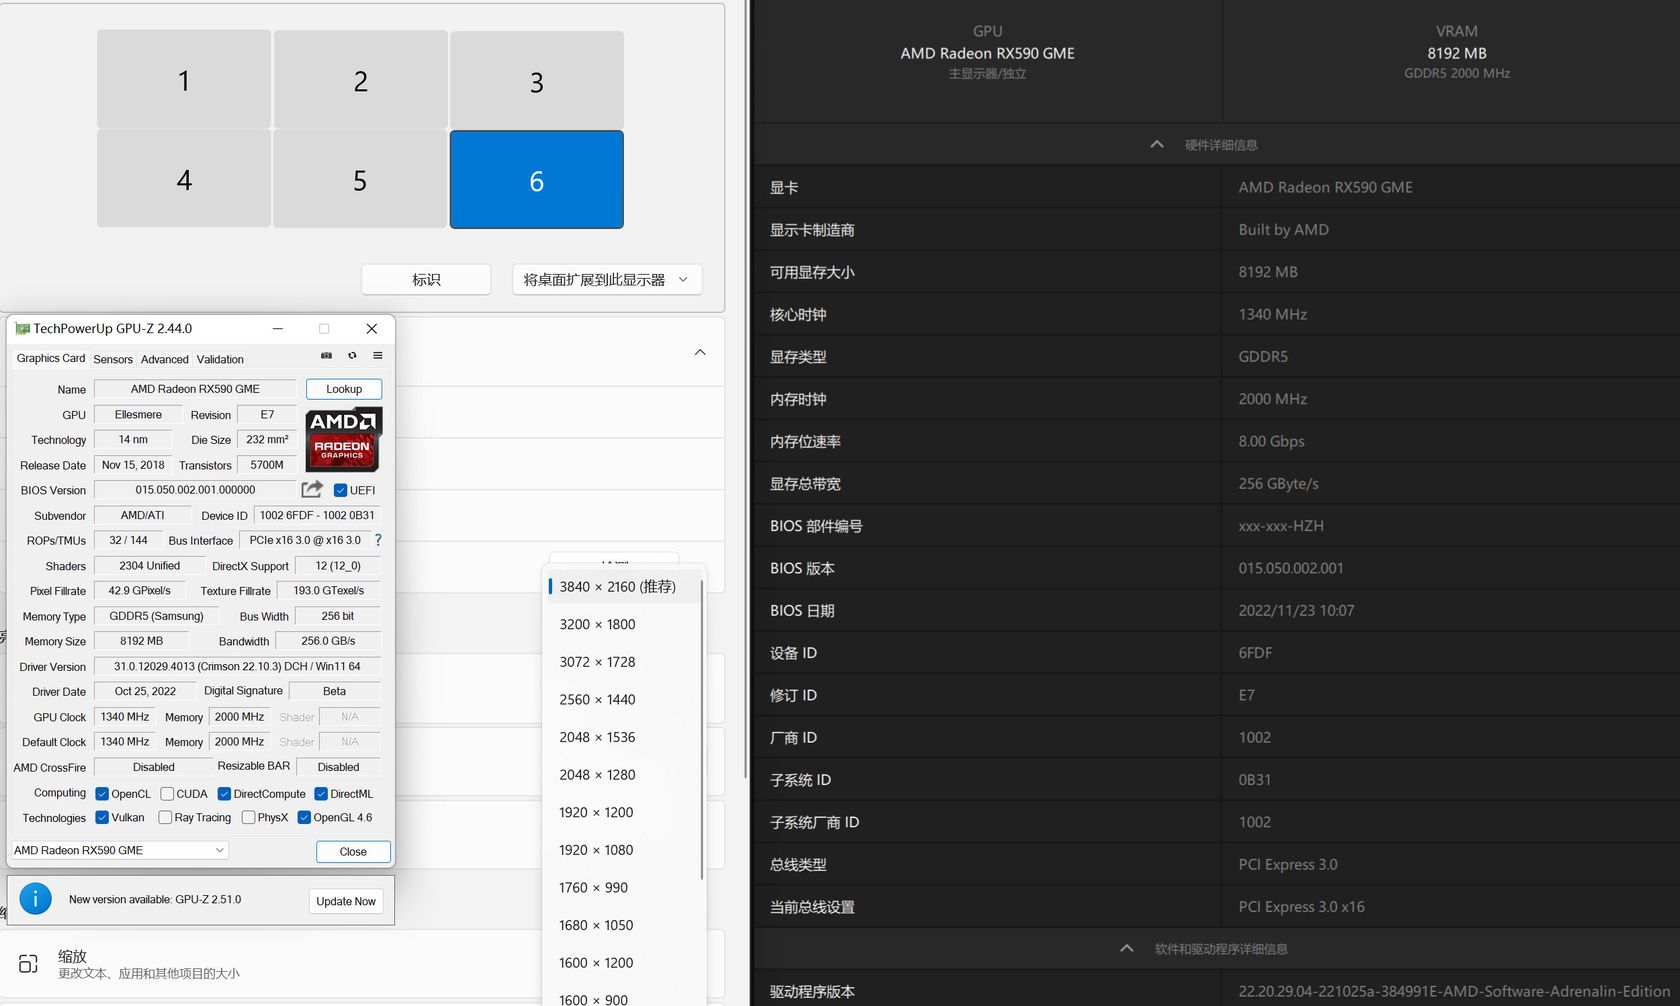Image resolution: width=1680 pixels, height=1006 pixels.
Task: Click the 显卡 row in AMD software
Action: point(1216,187)
